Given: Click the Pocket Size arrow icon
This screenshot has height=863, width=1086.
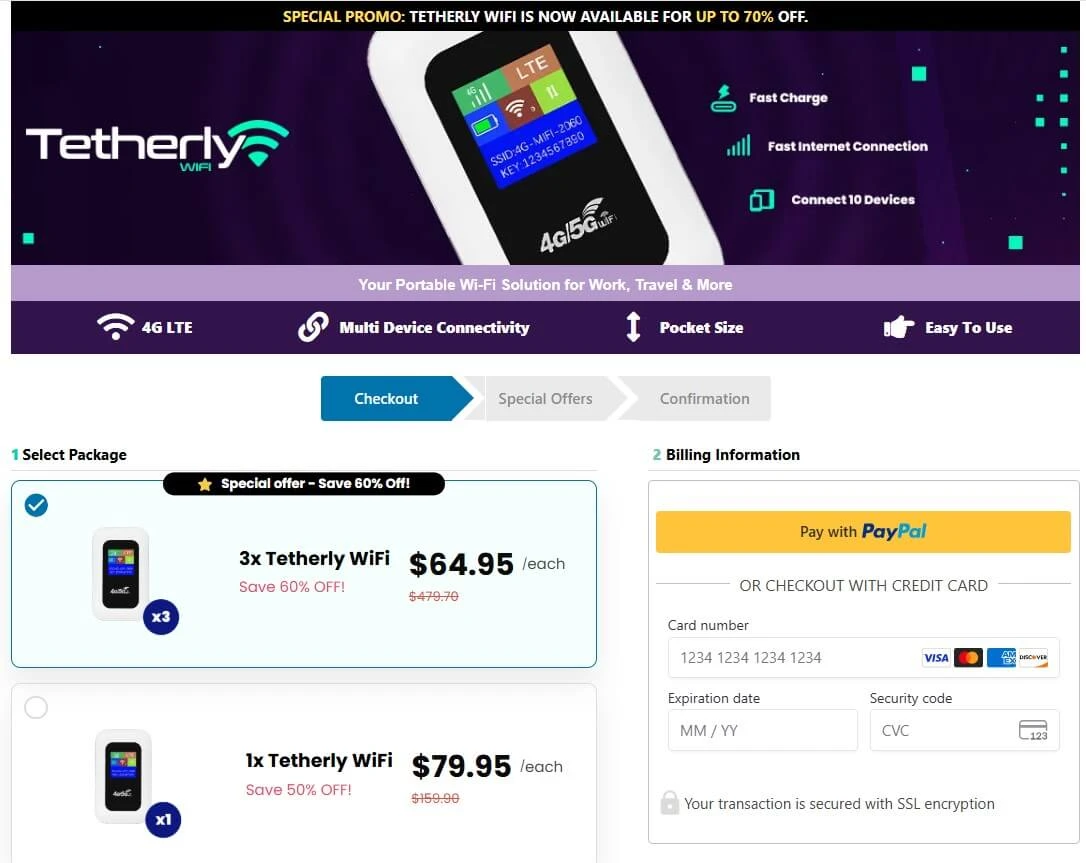Looking at the screenshot, I should click(x=633, y=327).
